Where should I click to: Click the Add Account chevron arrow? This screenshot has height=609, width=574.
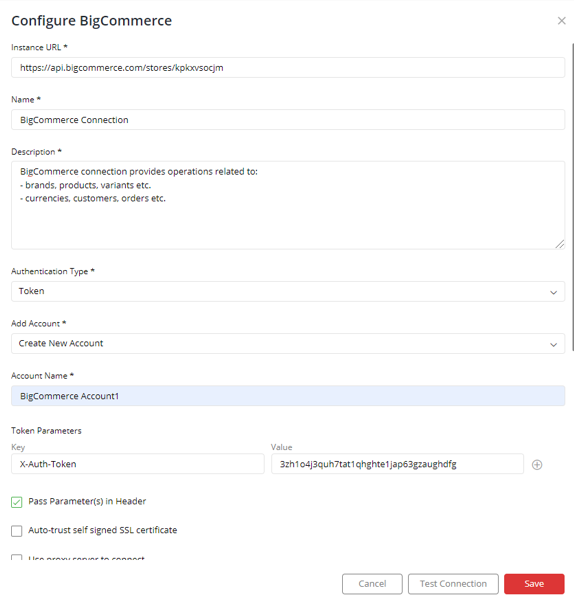pyautogui.click(x=553, y=345)
